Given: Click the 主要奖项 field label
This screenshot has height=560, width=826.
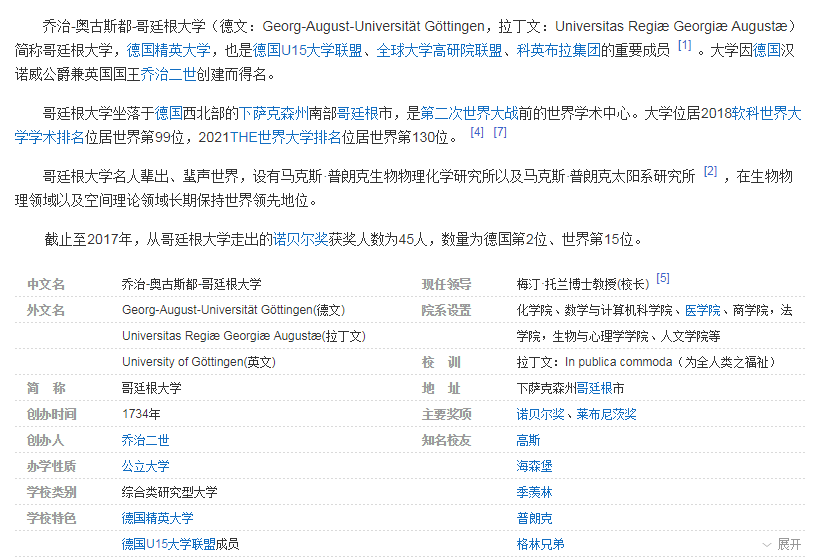Looking at the screenshot, I should point(446,414).
